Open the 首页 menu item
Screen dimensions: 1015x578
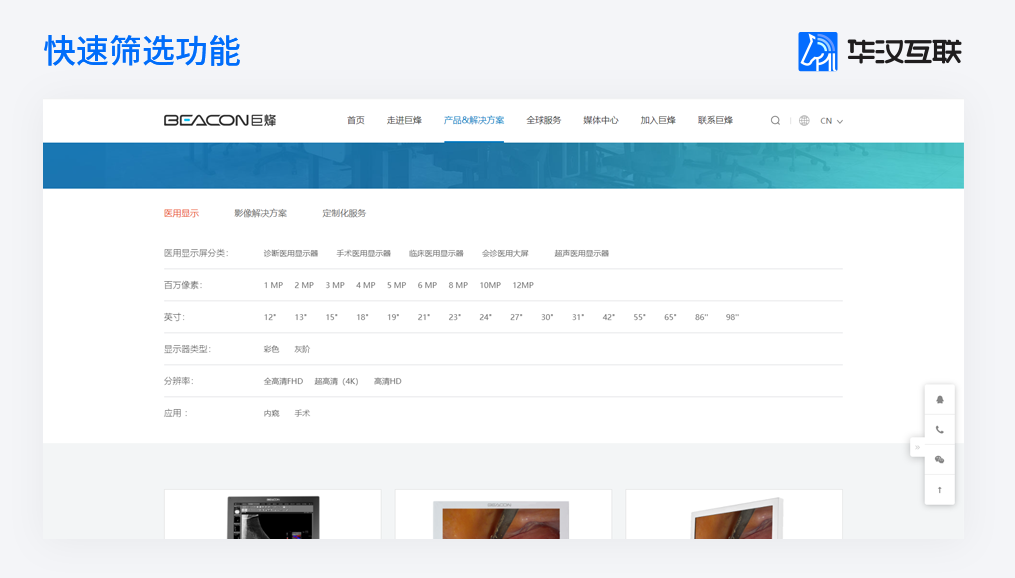click(x=355, y=120)
